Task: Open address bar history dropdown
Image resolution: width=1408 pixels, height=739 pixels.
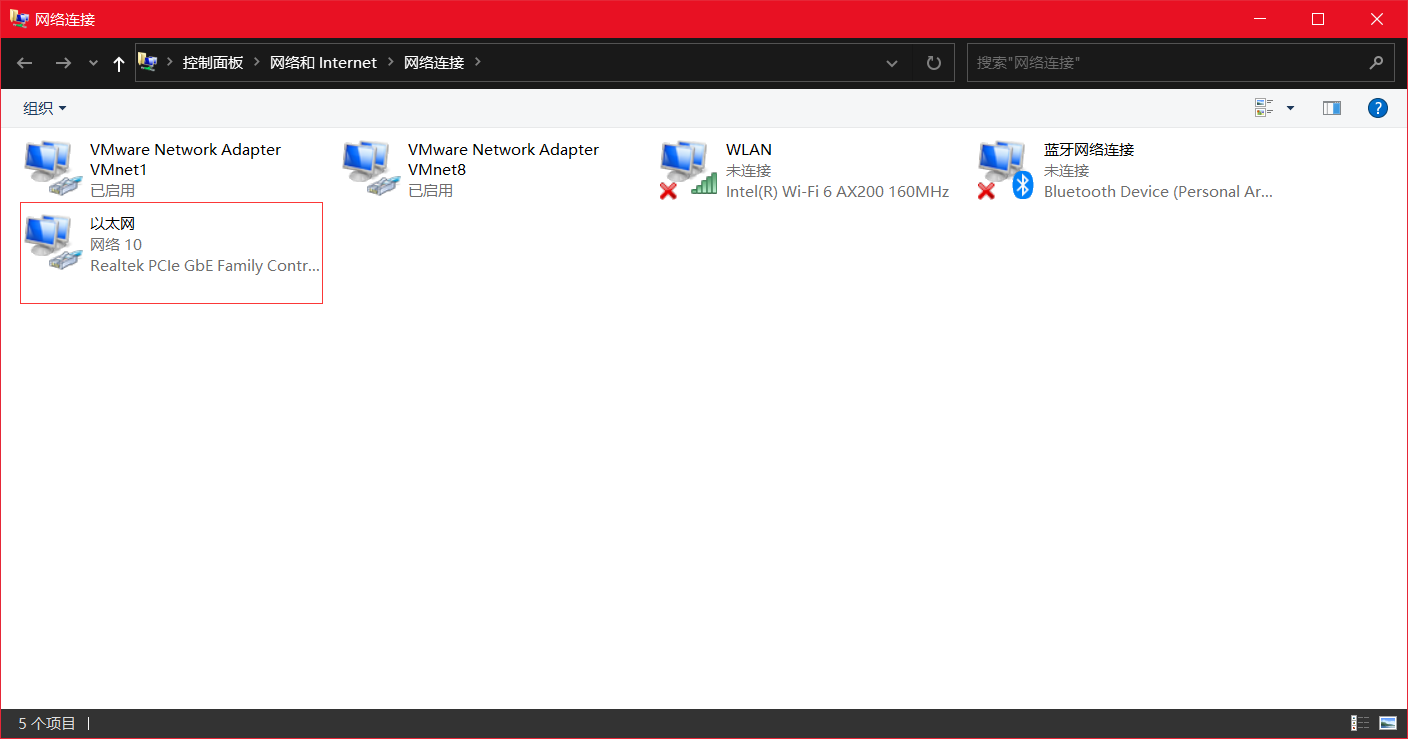Action: click(892, 63)
